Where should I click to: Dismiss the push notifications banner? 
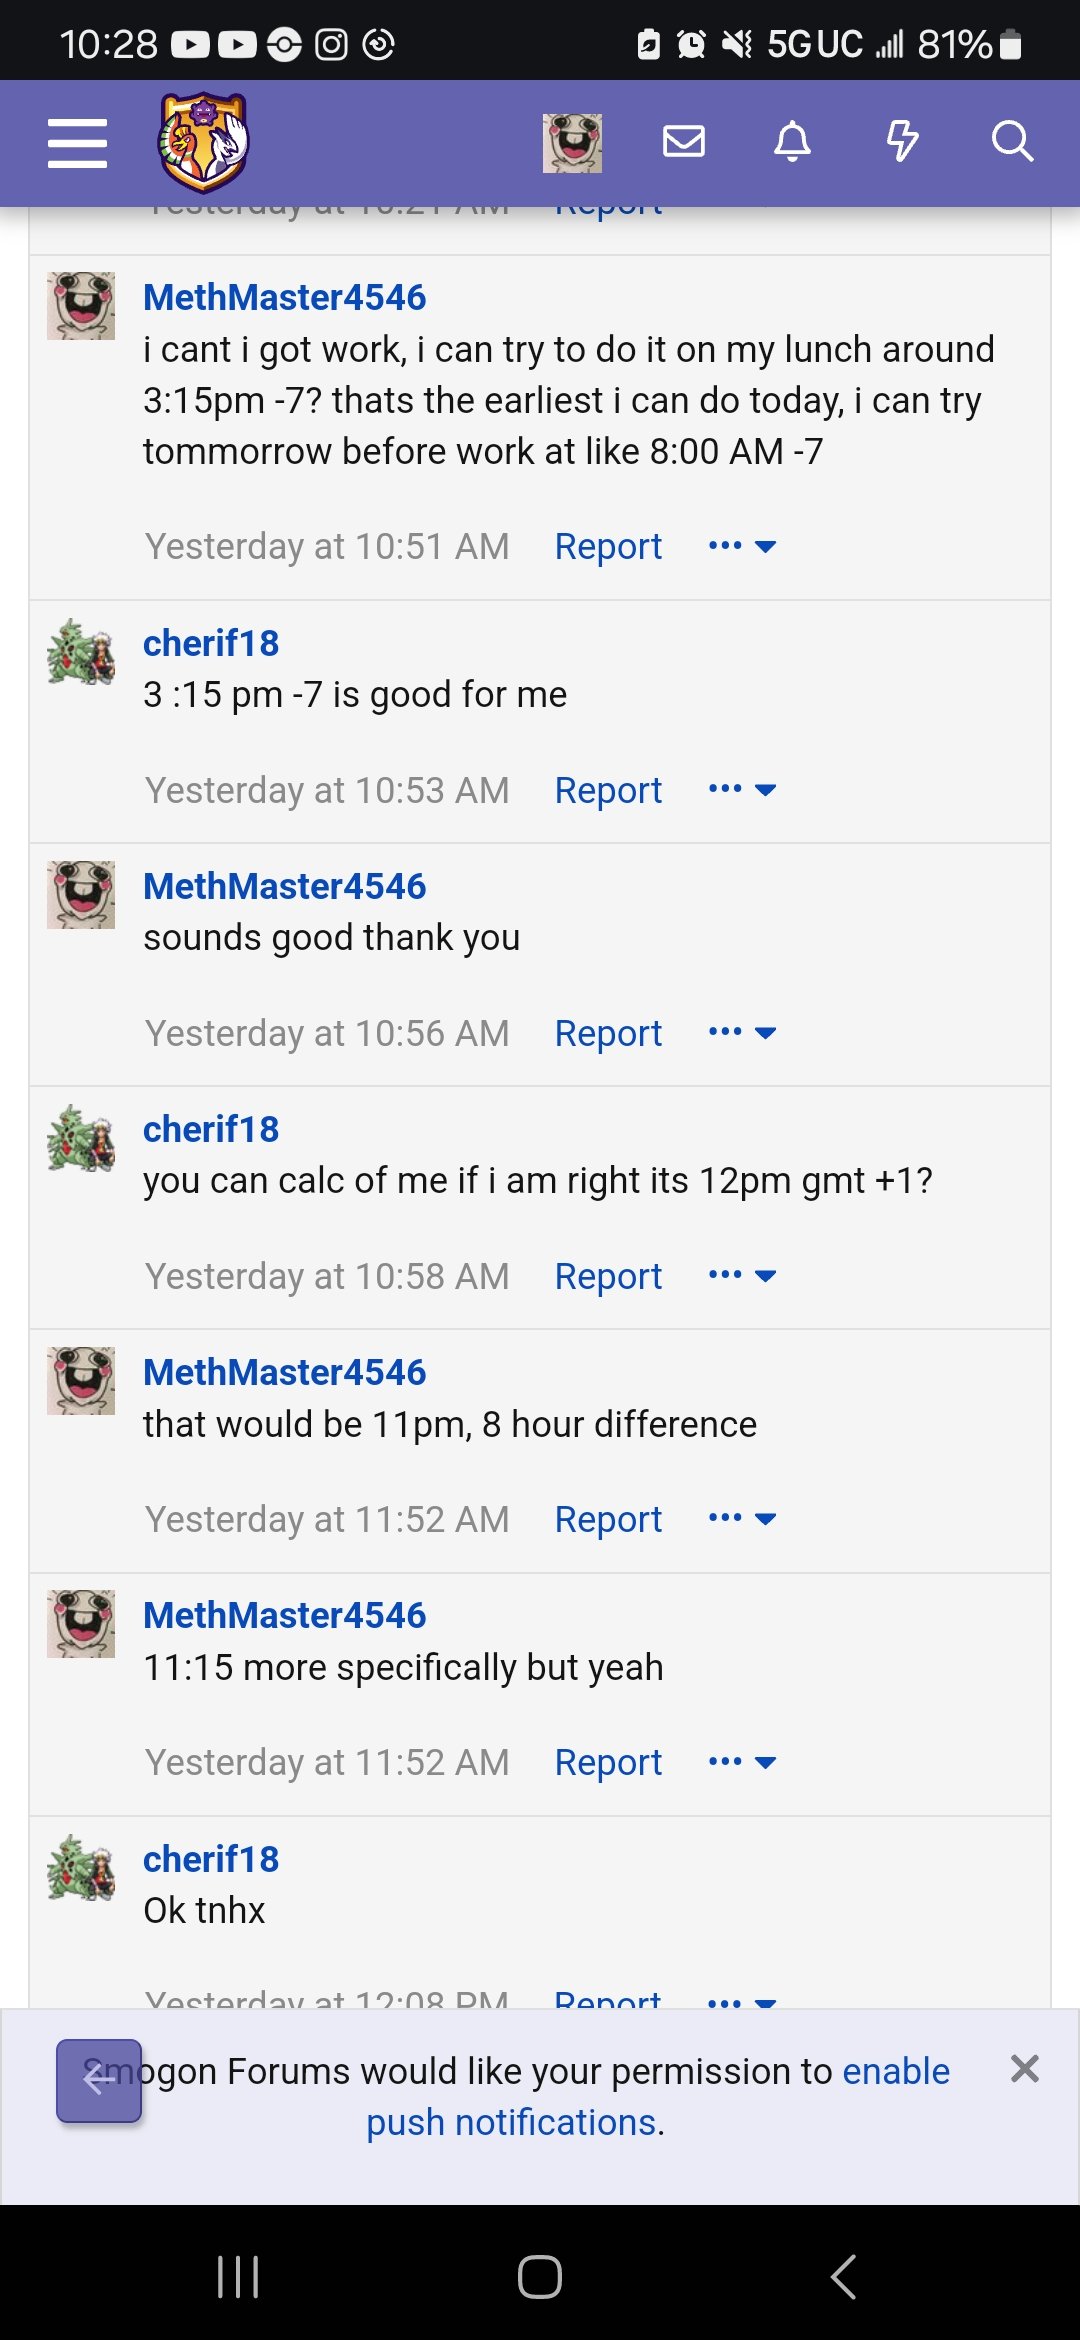coord(1025,2068)
